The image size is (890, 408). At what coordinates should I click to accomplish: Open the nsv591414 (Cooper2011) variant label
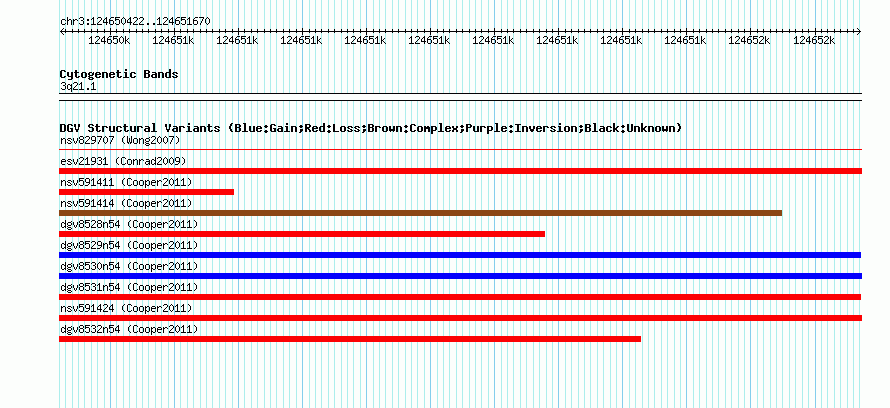click(126, 203)
